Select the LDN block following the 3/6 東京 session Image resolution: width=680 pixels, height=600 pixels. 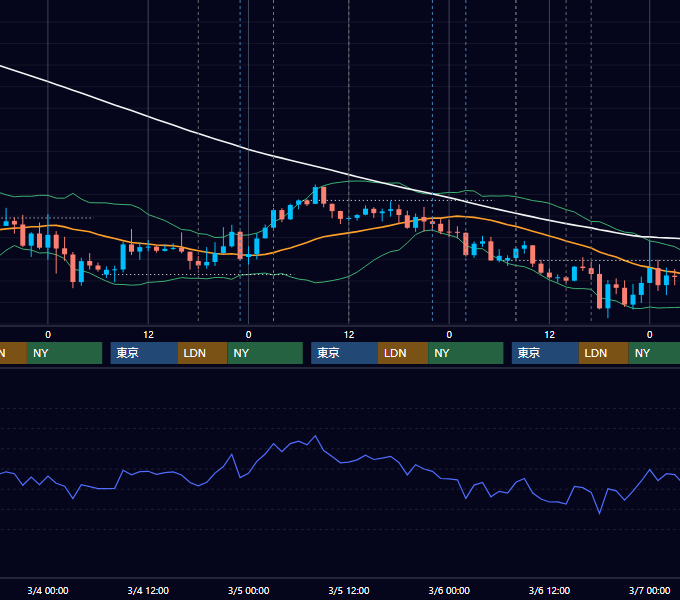pos(604,353)
